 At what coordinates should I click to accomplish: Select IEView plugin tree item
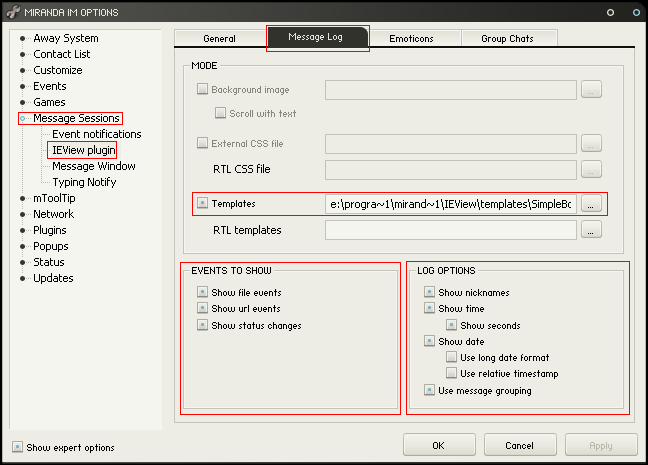tap(83, 150)
